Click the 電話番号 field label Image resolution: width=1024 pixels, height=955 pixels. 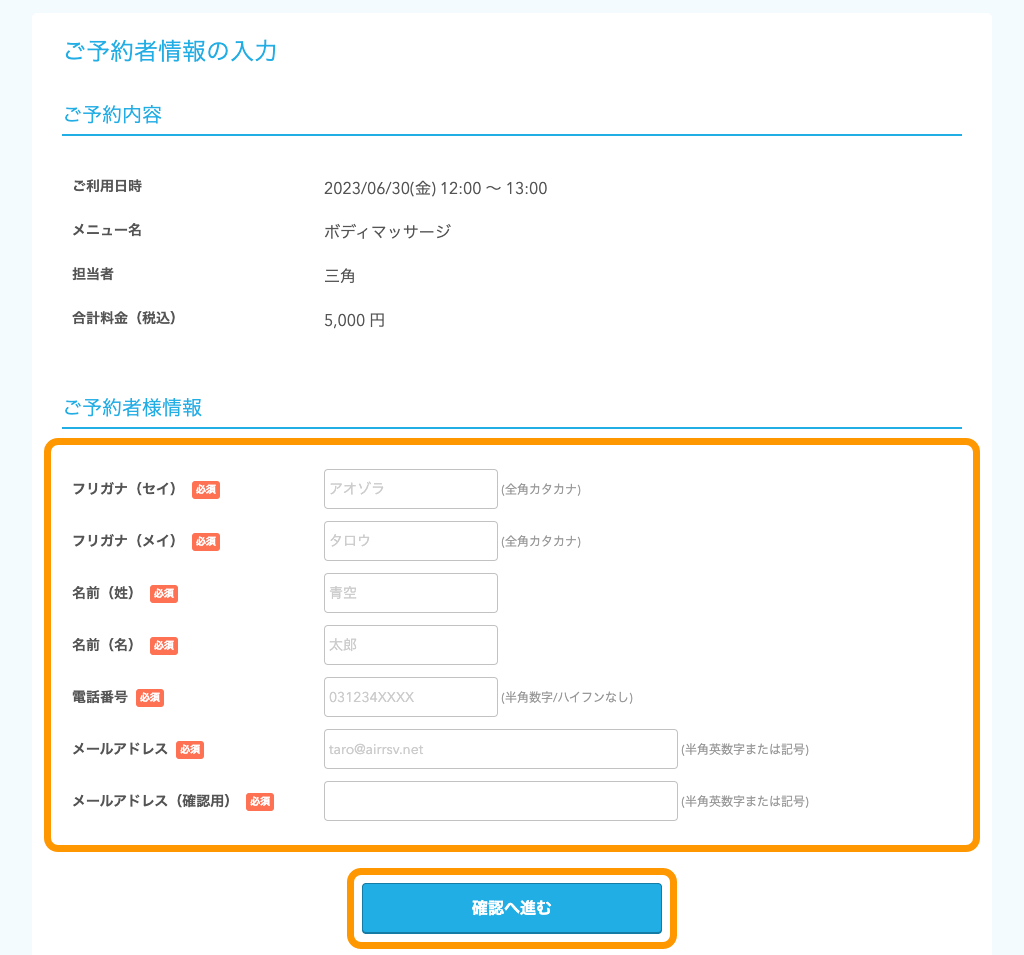(100, 697)
